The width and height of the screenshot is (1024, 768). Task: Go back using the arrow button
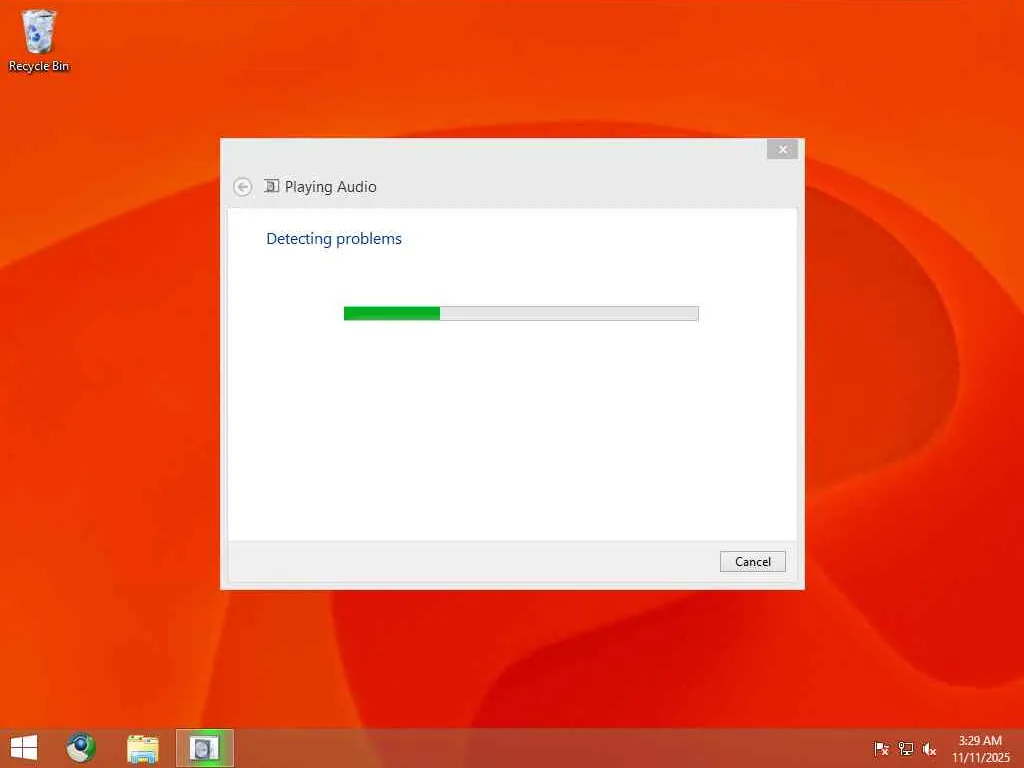coord(242,187)
